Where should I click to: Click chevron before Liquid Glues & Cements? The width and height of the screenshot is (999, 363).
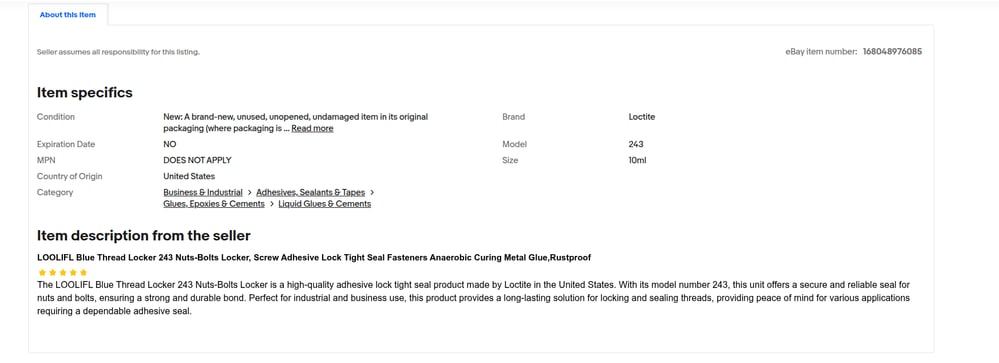(x=271, y=204)
